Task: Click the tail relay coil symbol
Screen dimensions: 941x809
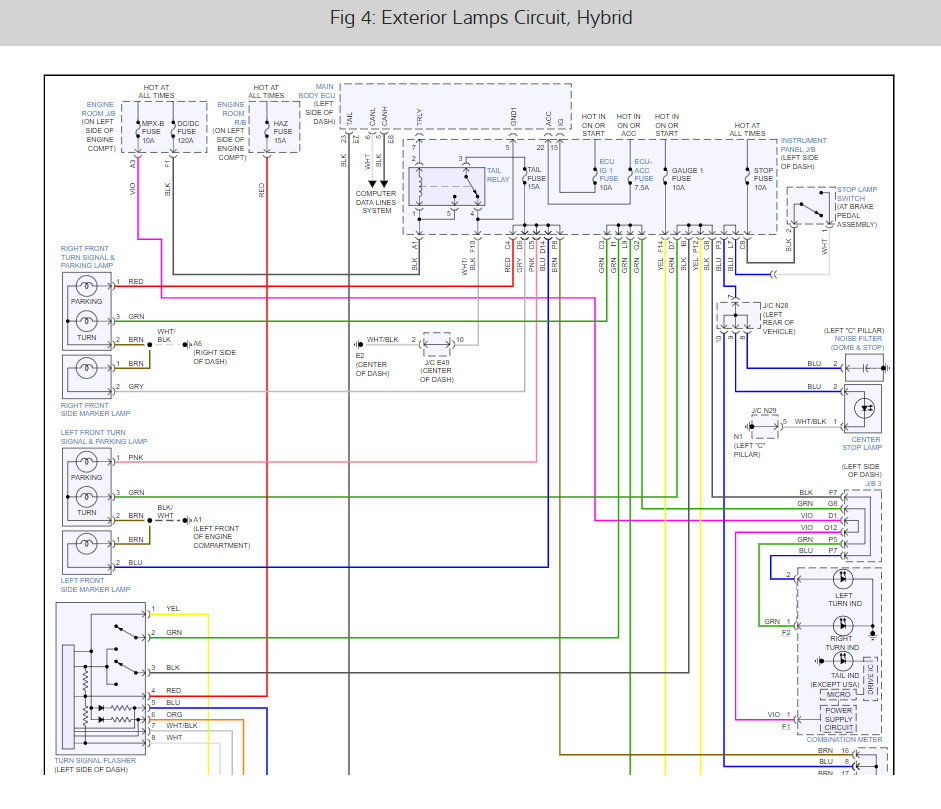Action: pos(420,187)
